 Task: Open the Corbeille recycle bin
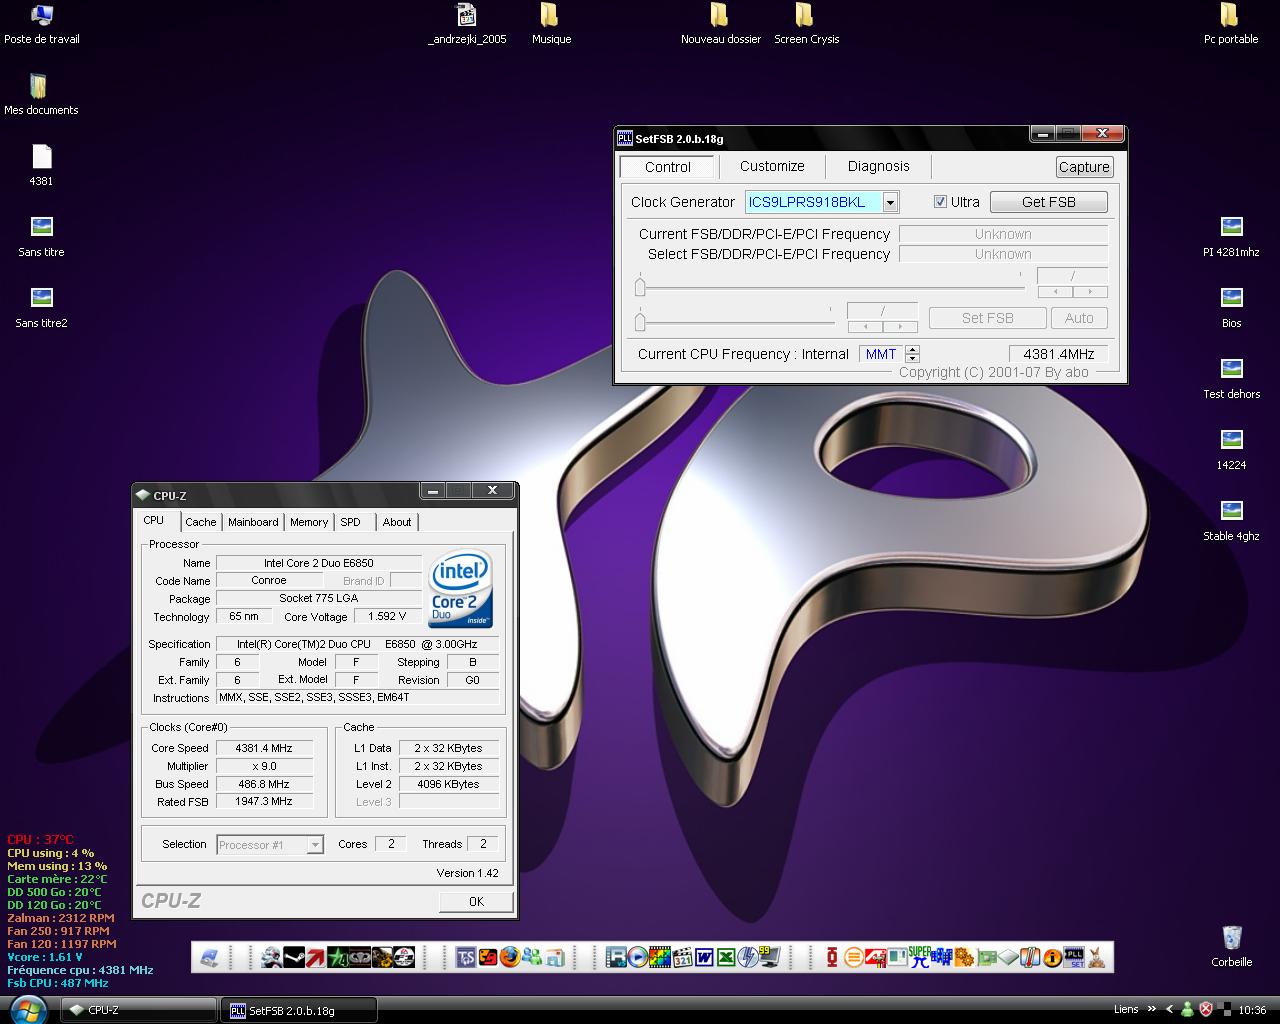(1231, 946)
